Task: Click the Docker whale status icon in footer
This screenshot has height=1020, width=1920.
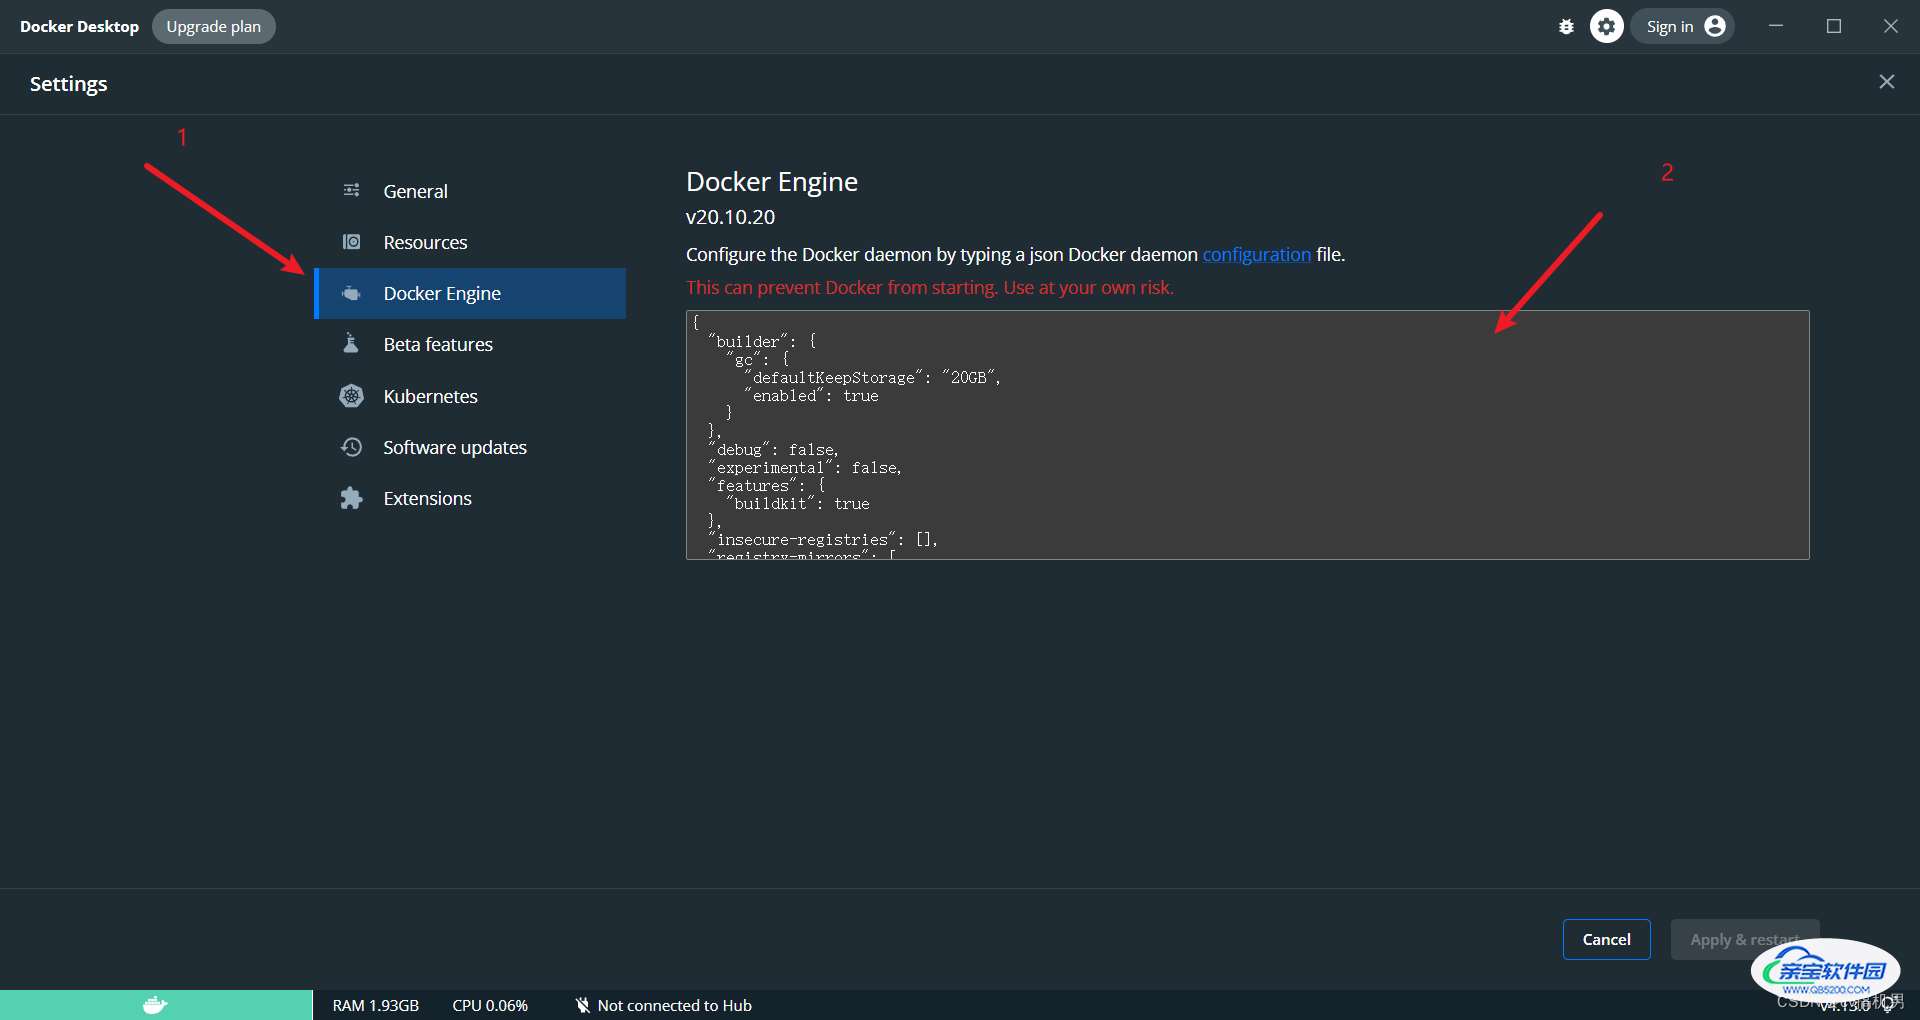Action: [155, 1005]
